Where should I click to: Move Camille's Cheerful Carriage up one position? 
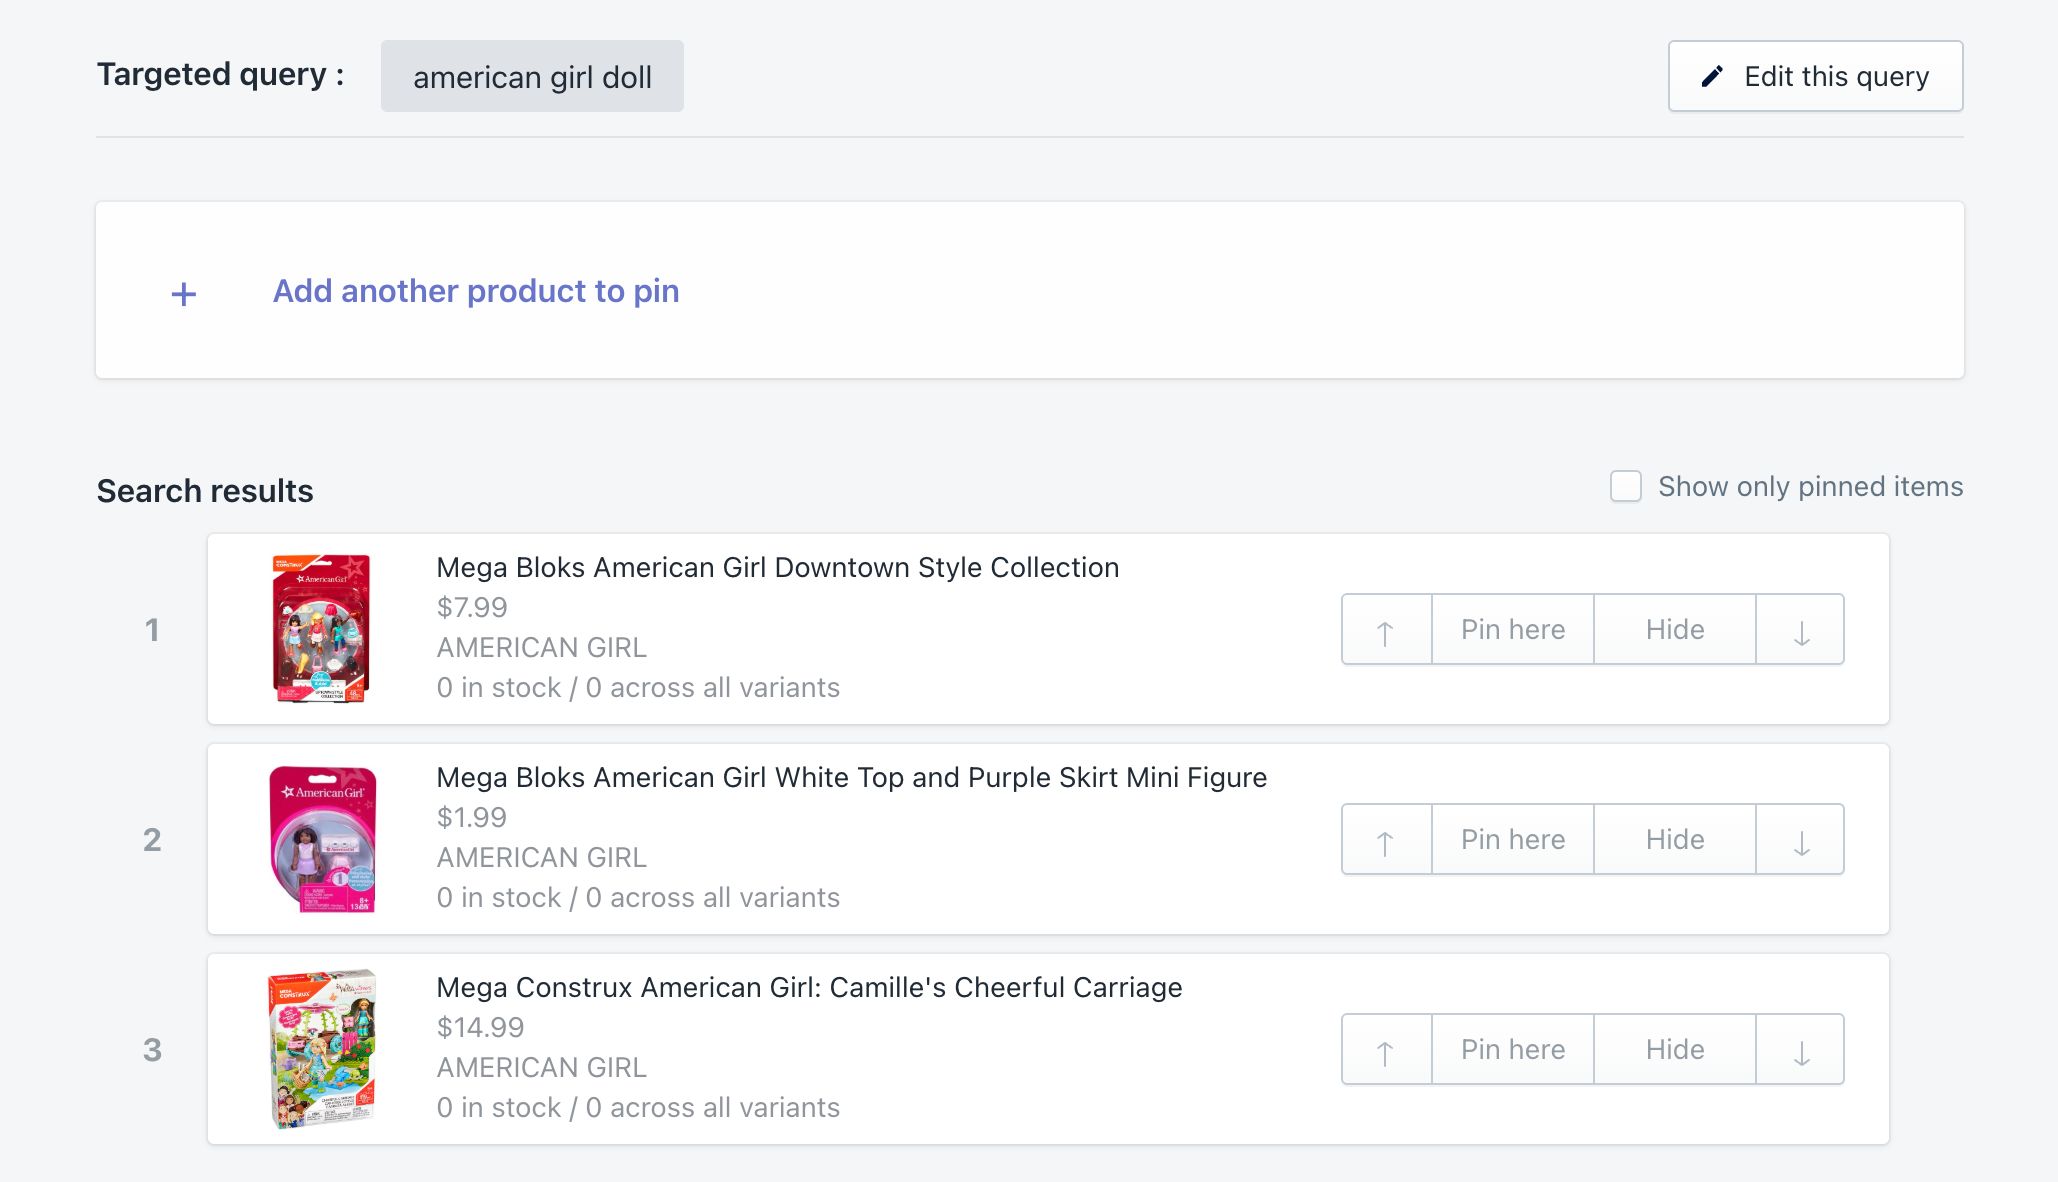point(1385,1049)
